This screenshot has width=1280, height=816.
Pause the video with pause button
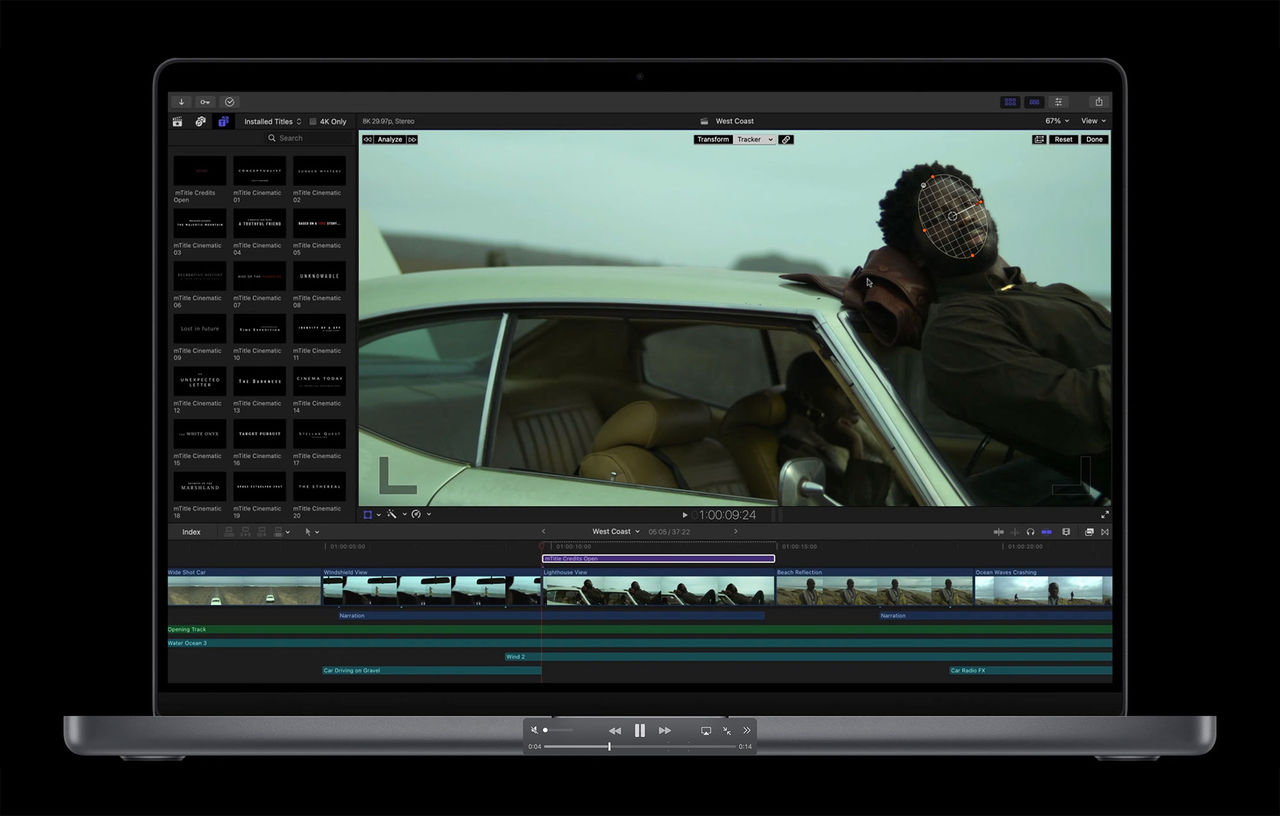pyautogui.click(x=639, y=730)
